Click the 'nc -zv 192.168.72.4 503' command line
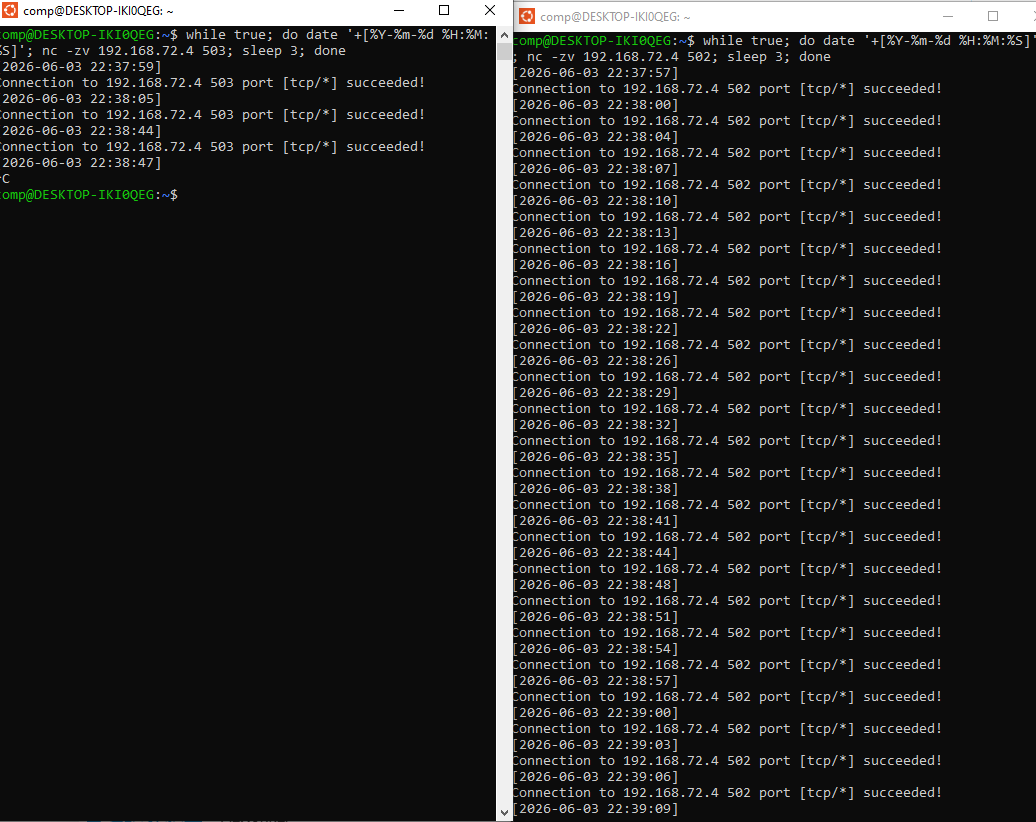1036x822 pixels. click(x=172, y=51)
